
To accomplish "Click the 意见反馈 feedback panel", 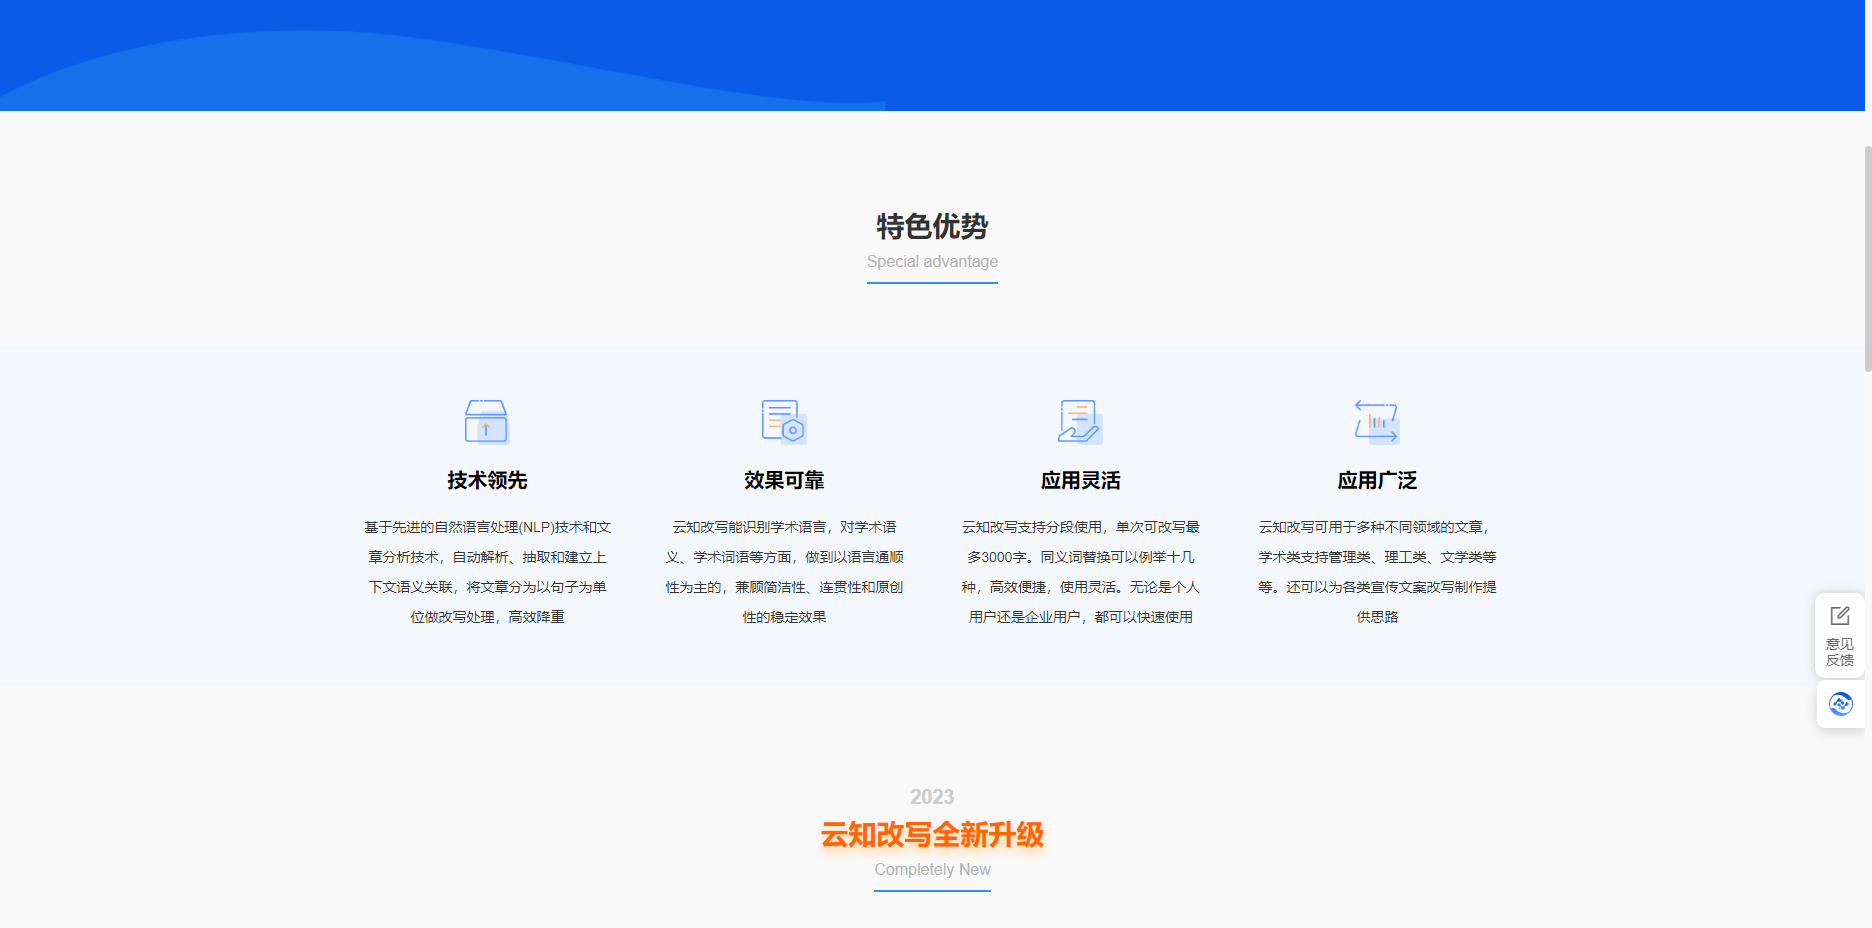I will tap(1840, 636).
